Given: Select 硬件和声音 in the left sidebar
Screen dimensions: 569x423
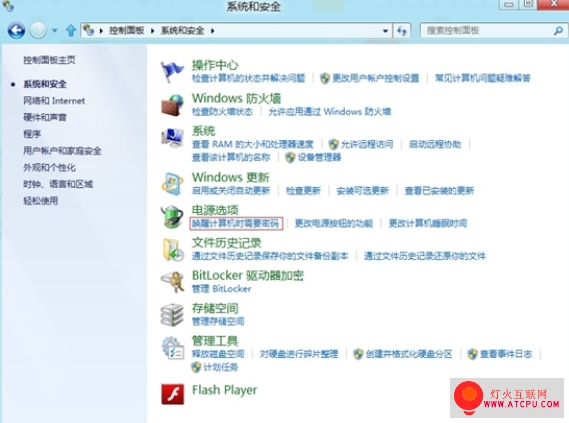Looking at the screenshot, I should pos(45,117).
